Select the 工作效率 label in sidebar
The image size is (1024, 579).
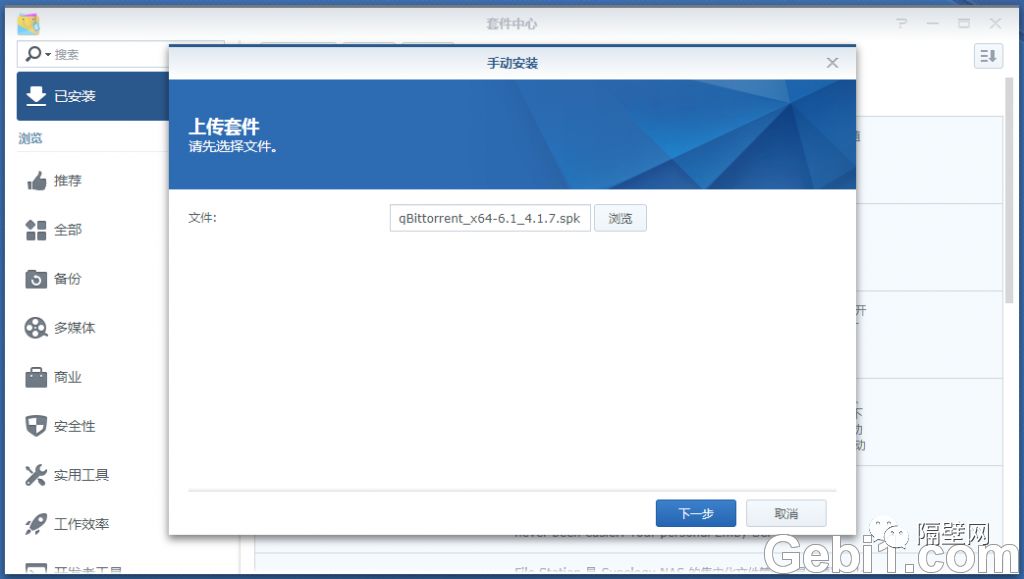82,524
